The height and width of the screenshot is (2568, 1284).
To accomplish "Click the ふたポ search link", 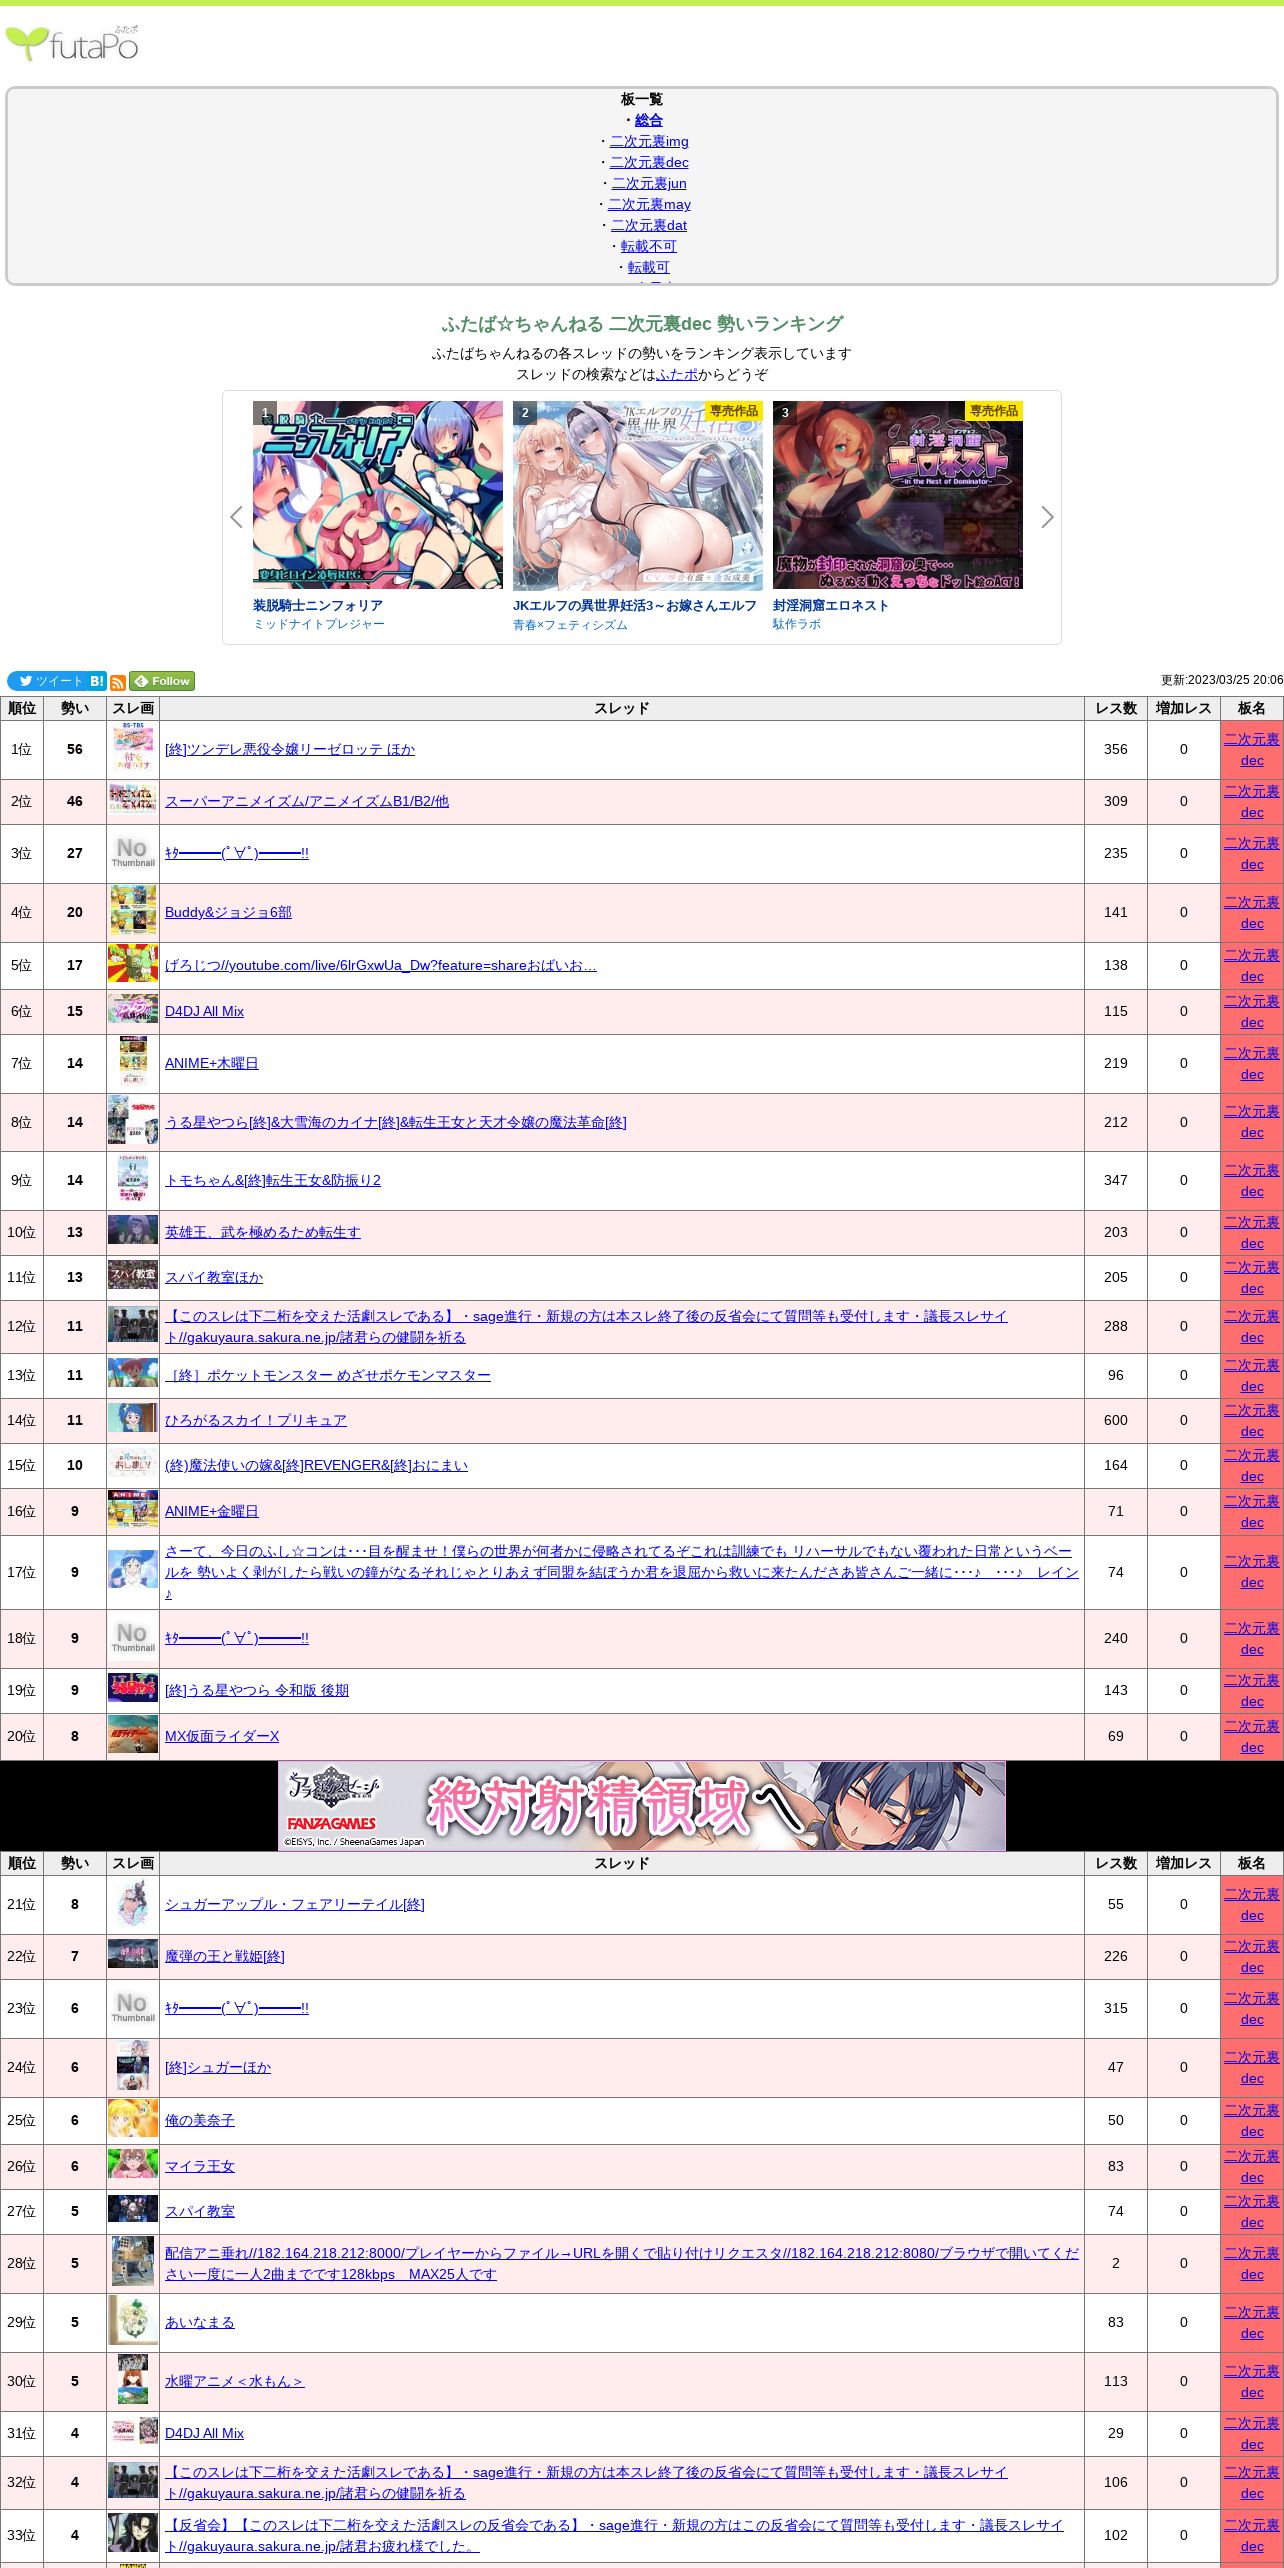I will (x=677, y=374).
